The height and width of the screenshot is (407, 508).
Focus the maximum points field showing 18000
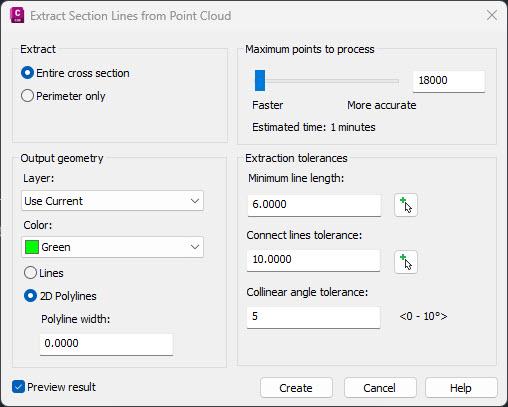click(449, 81)
